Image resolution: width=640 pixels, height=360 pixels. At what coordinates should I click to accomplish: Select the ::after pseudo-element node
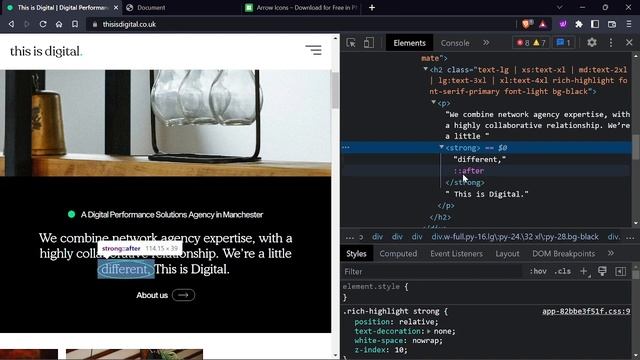(x=469, y=171)
